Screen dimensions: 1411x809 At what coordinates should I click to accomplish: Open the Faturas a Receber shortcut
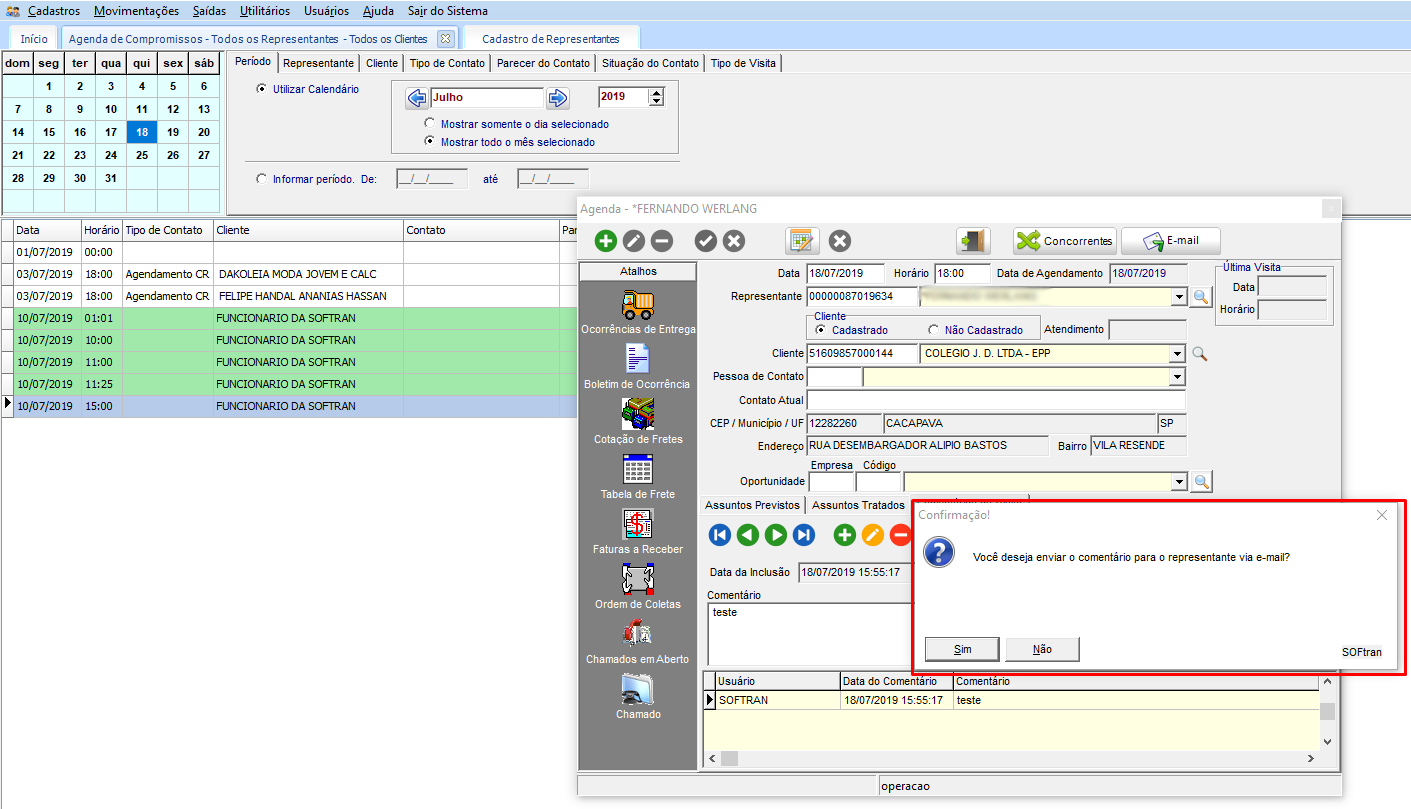[x=637, y=524]
